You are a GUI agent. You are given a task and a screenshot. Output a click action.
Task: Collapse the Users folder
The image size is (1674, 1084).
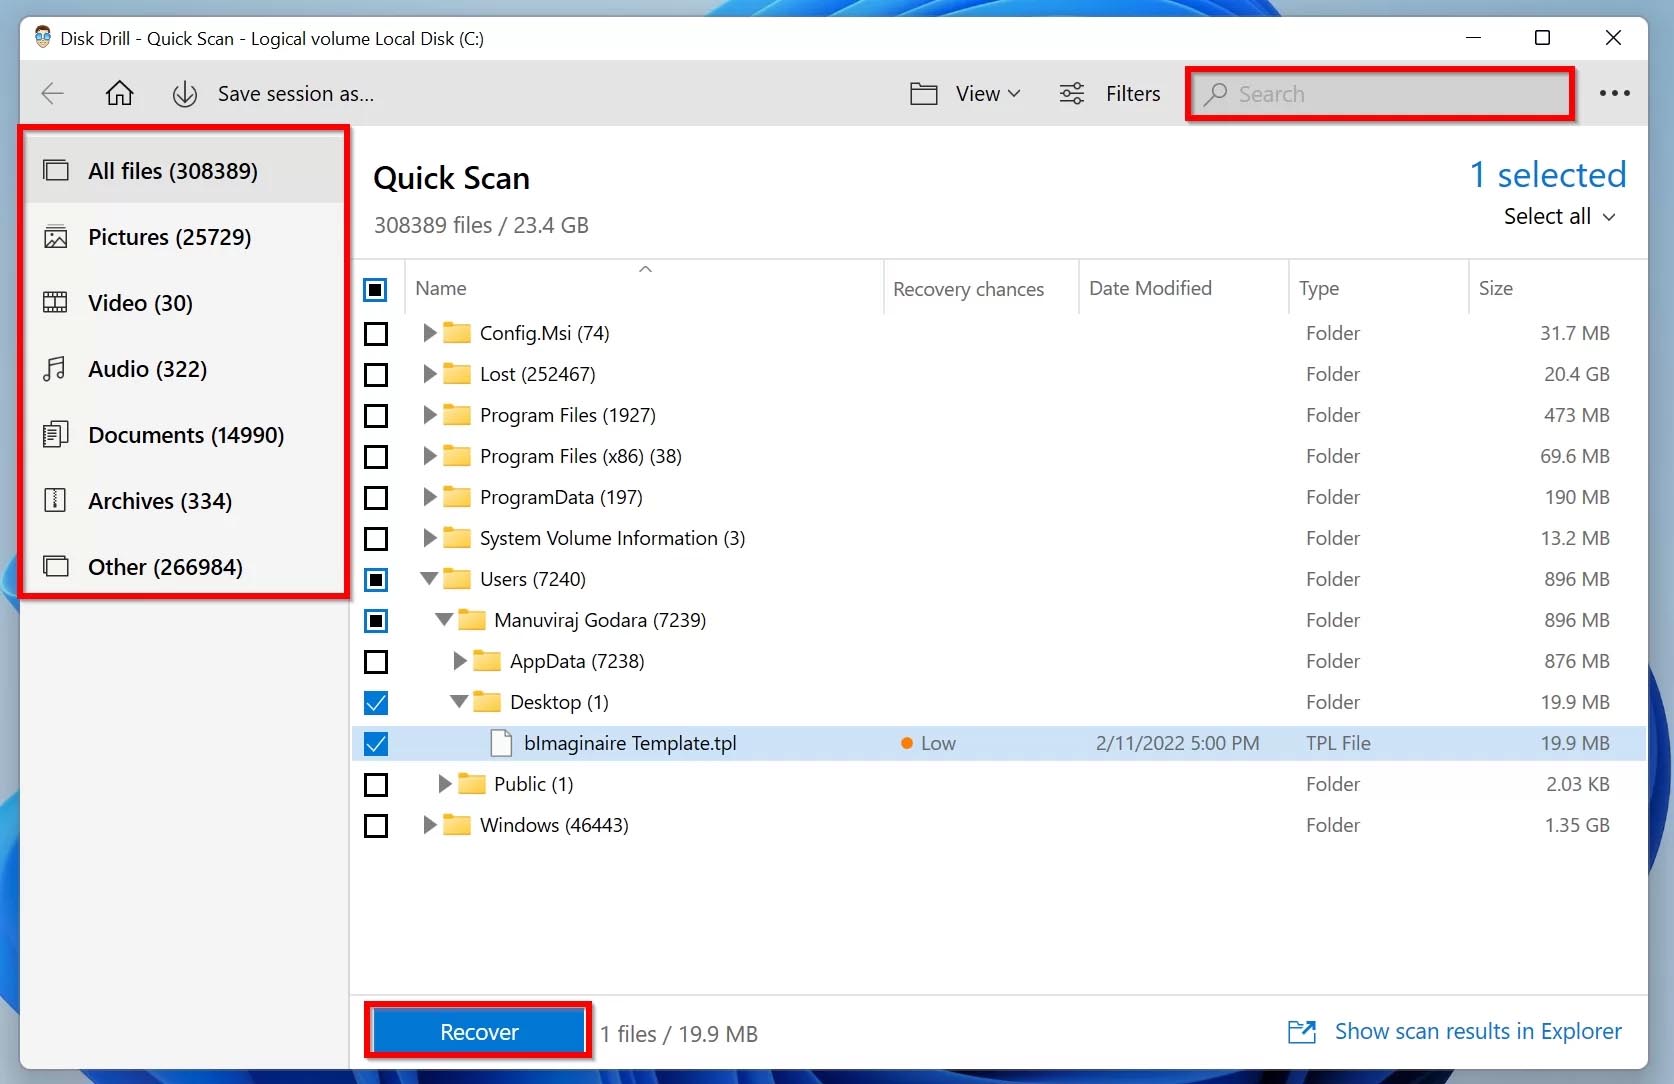point(429,578)
